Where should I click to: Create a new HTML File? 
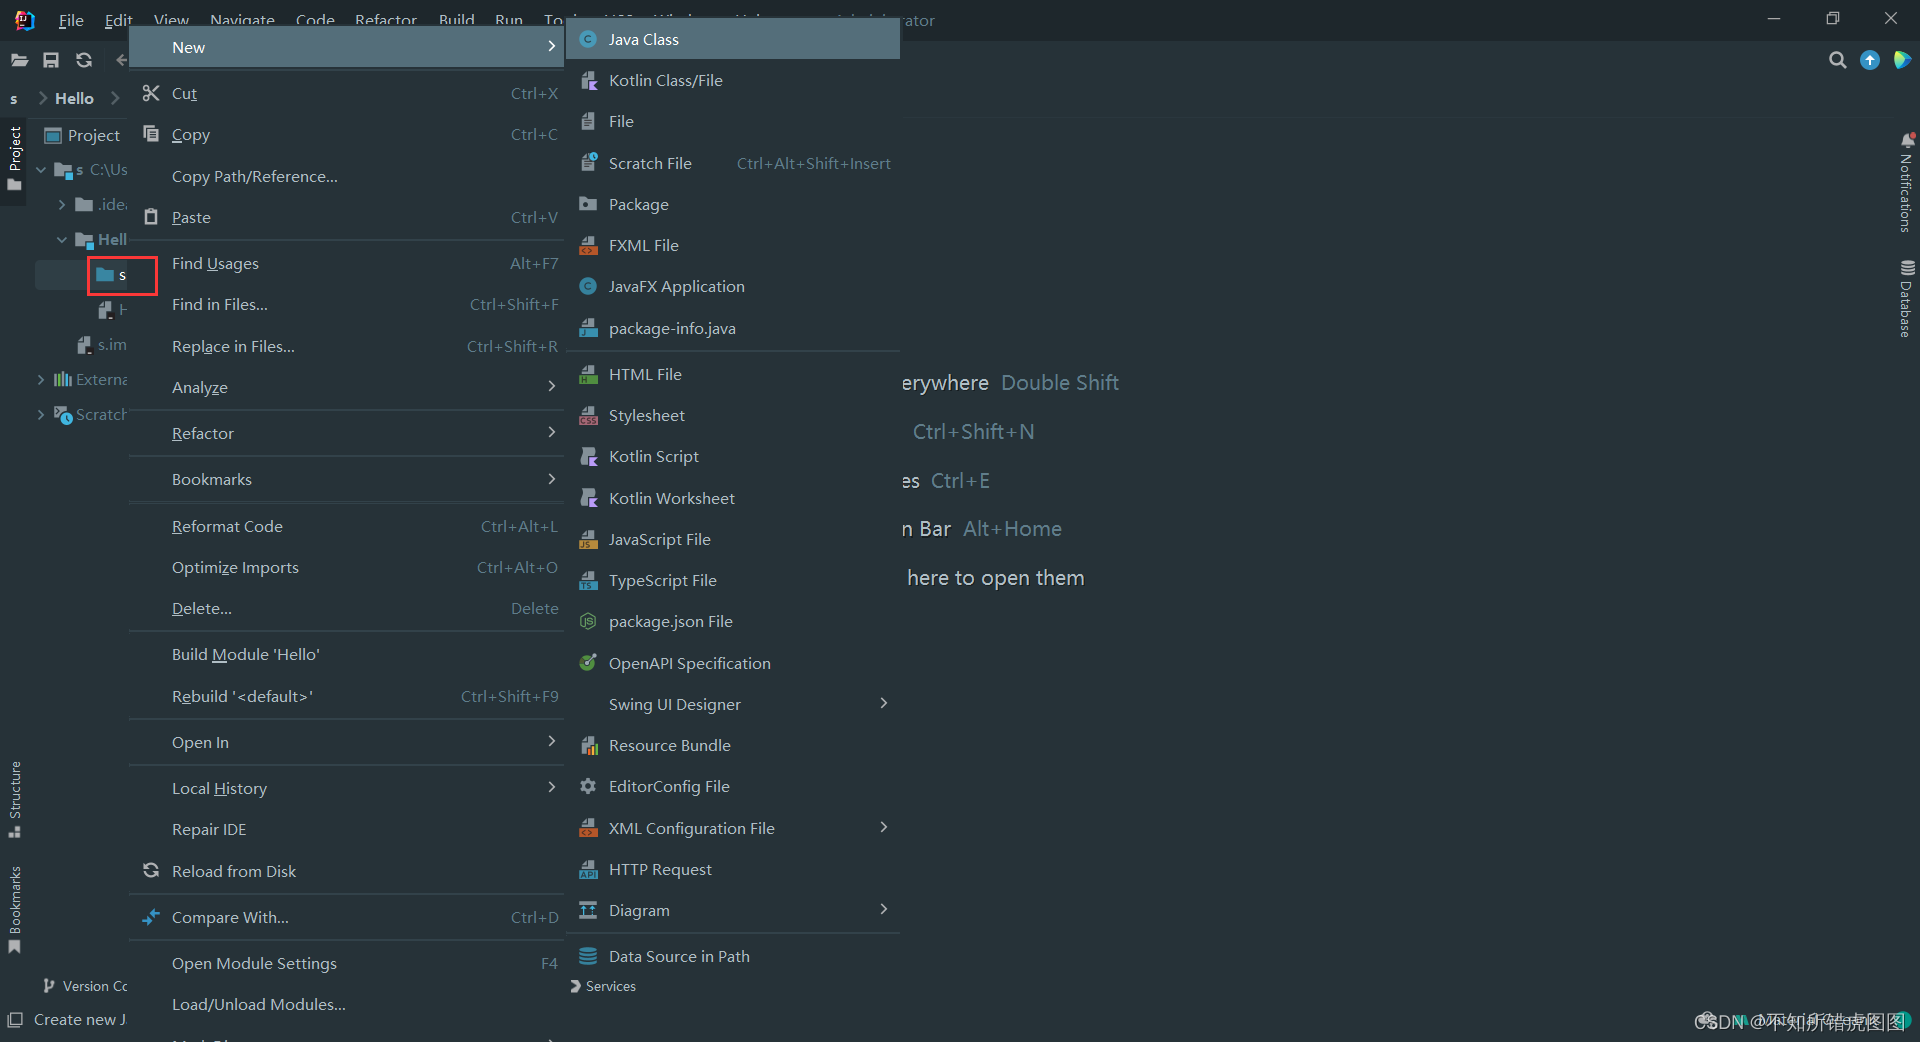733,374
